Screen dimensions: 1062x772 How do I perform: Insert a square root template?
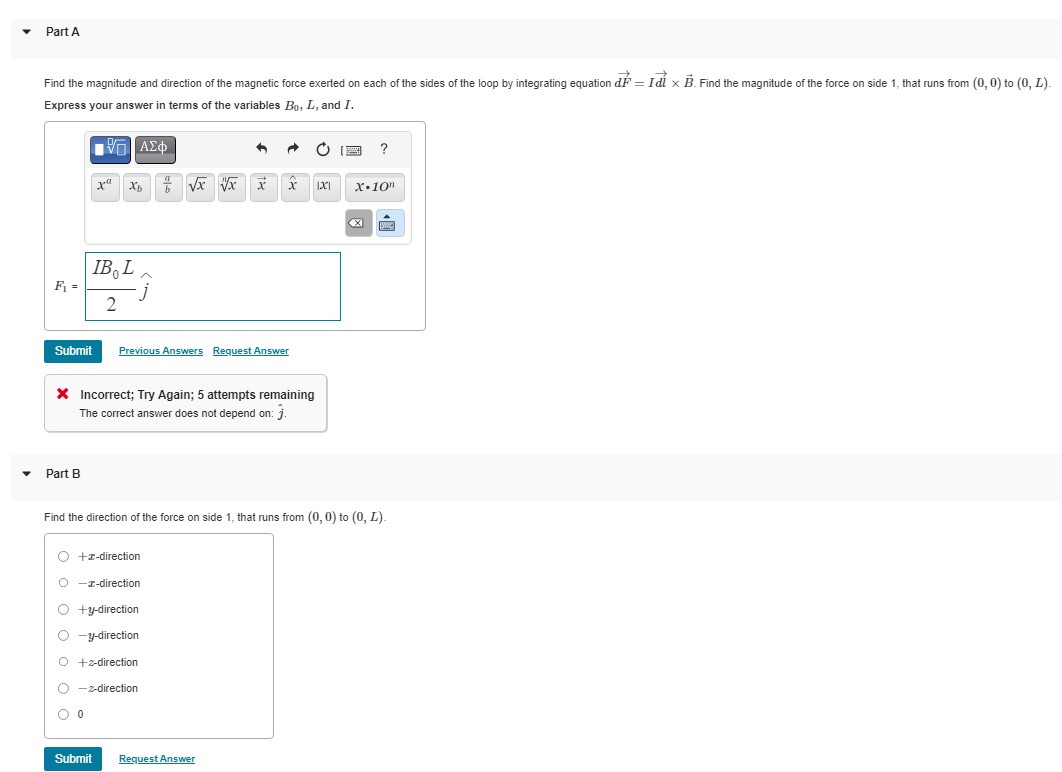point(200,187)
